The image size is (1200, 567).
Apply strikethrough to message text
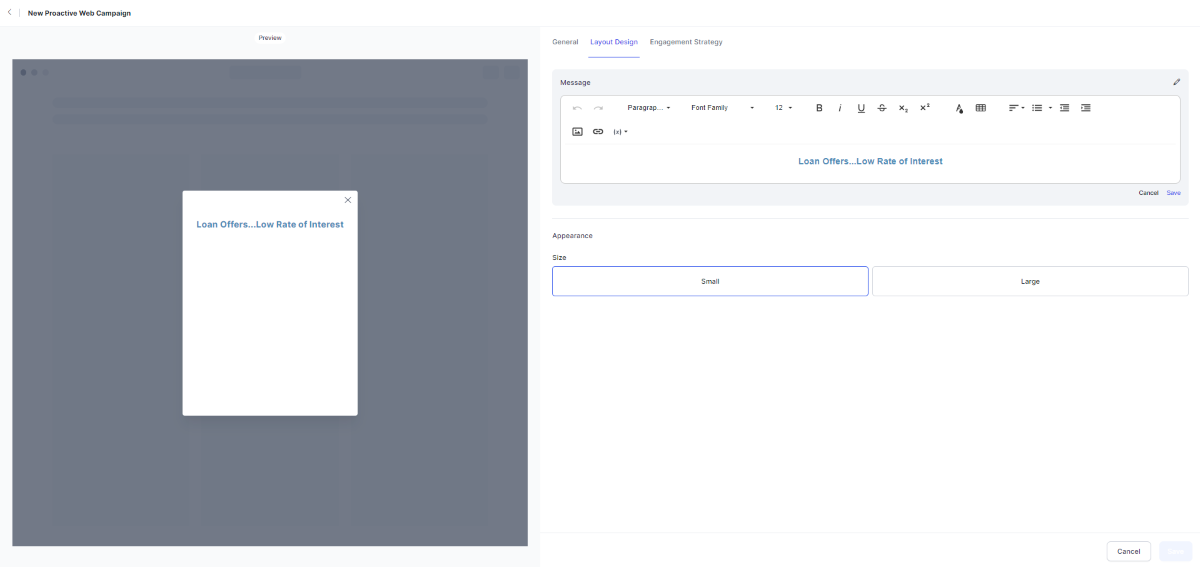(x=881, y=108)
